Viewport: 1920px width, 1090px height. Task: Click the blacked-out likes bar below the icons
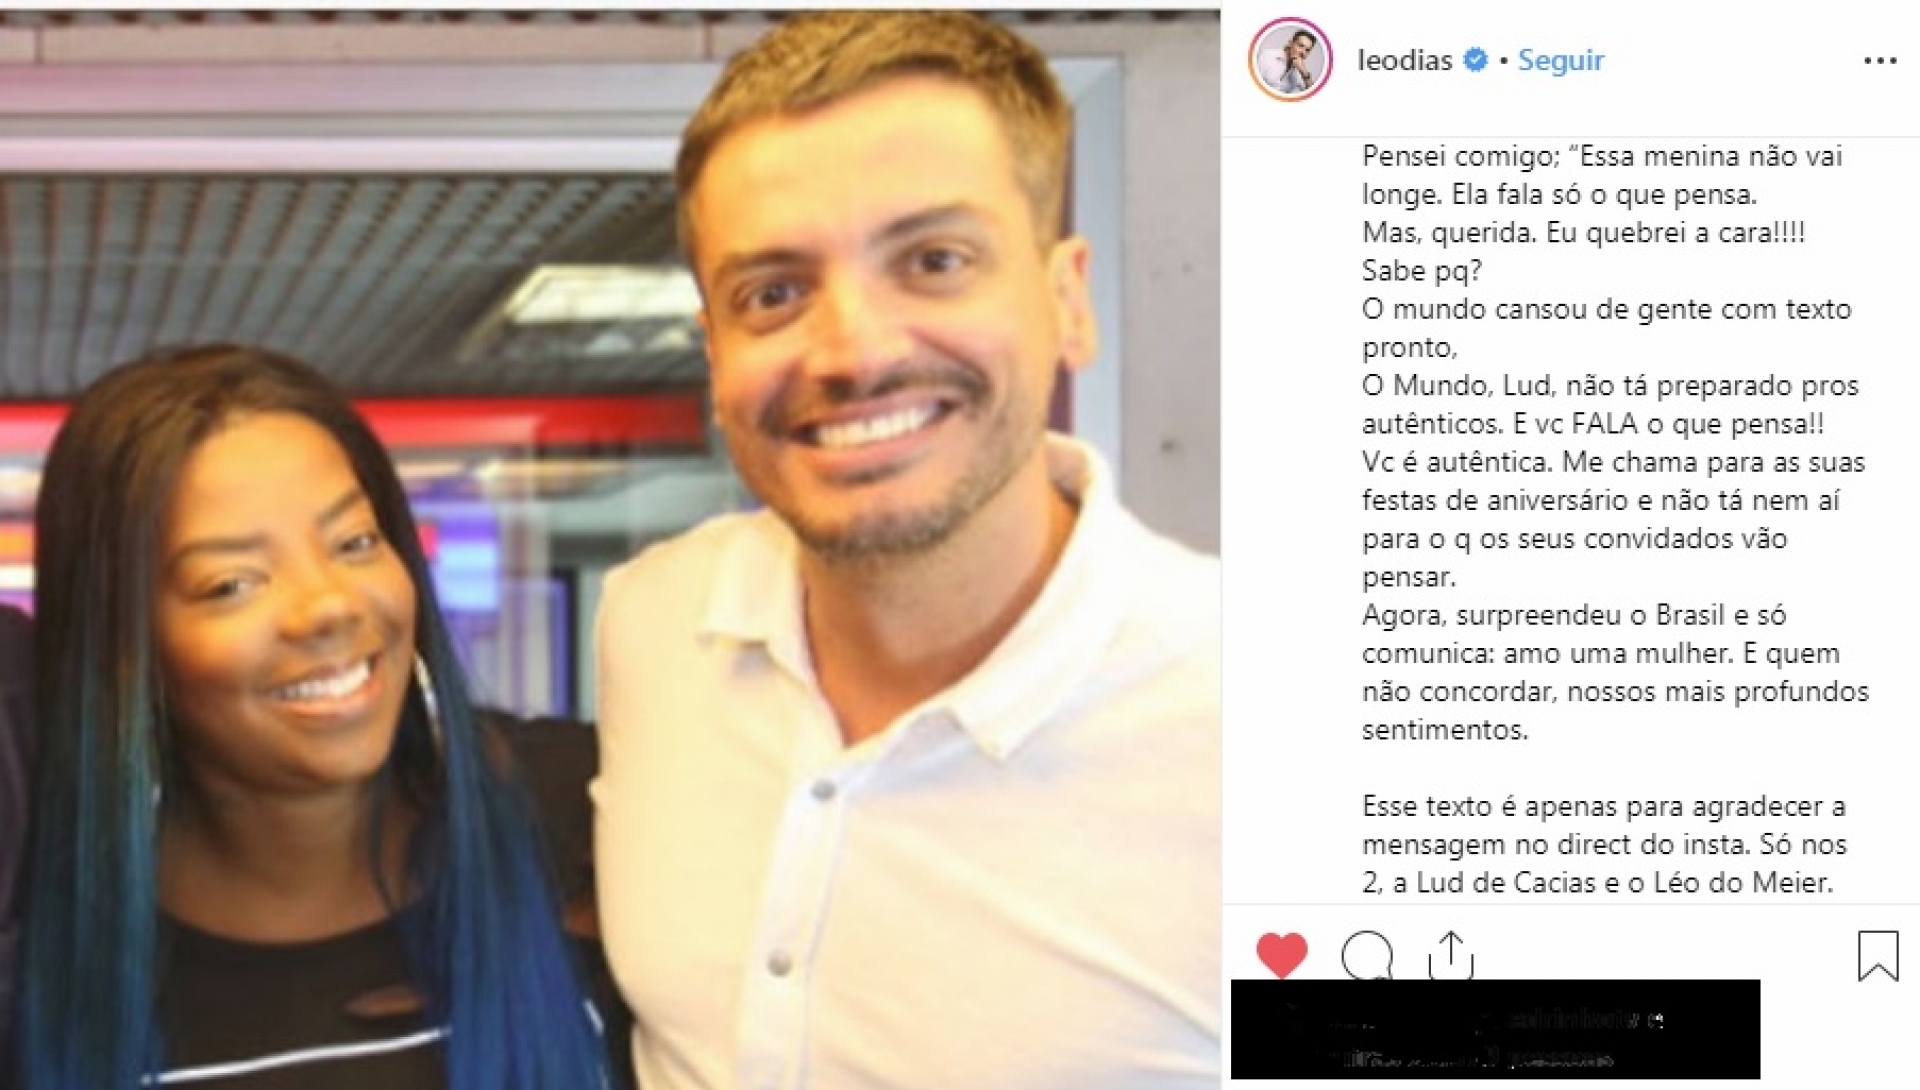[x=1495, y=1030]
